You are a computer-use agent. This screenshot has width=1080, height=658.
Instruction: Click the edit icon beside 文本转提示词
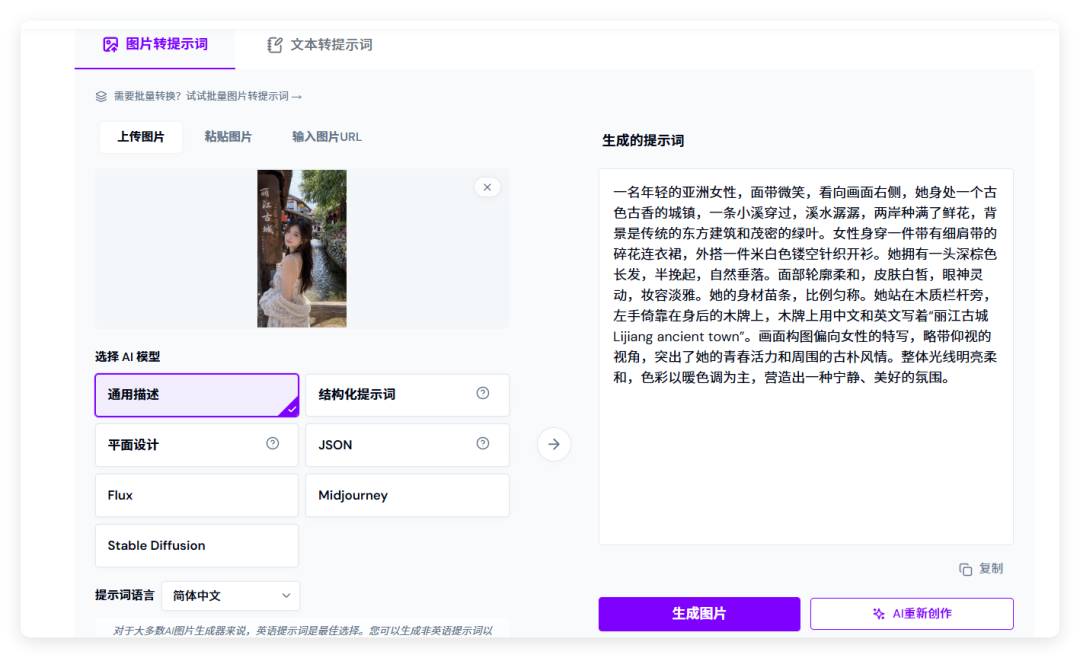click(x=274, y=45)
